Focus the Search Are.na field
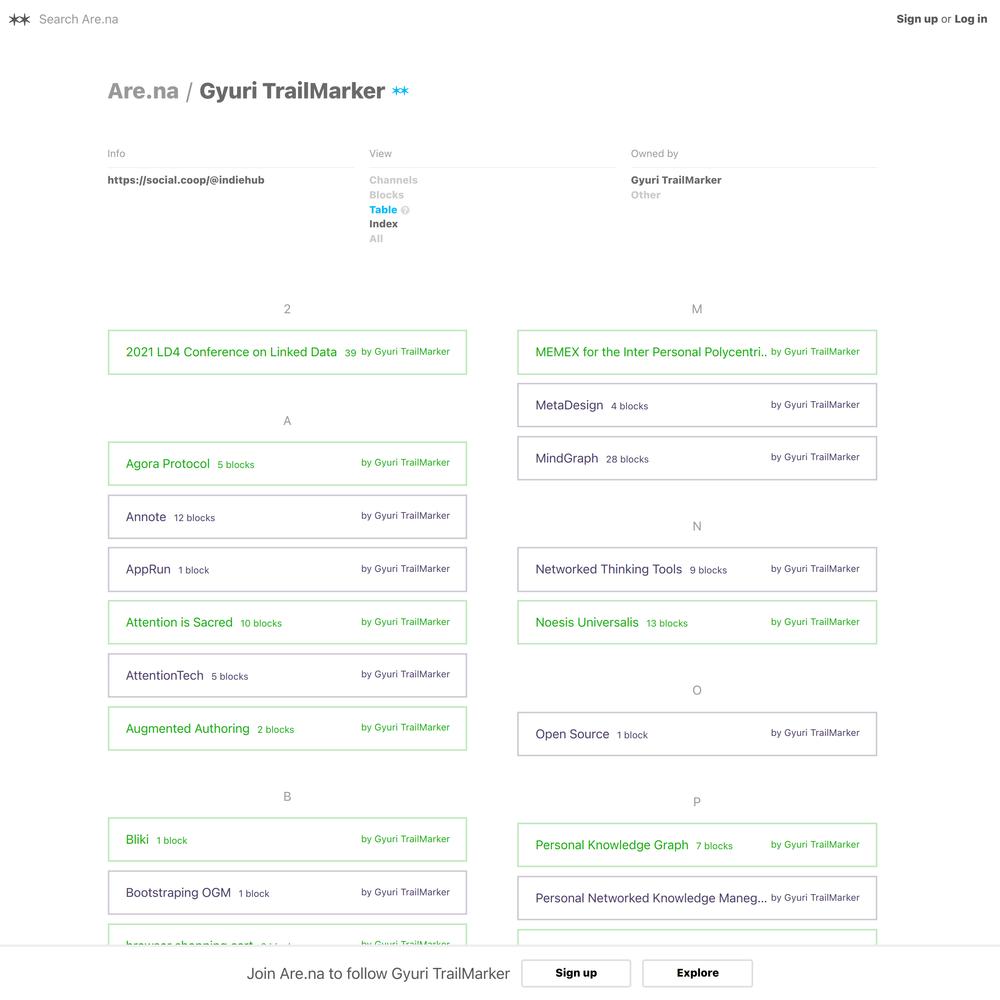The width and height of the screenshot is (1000, 1000). click(78, 19)
